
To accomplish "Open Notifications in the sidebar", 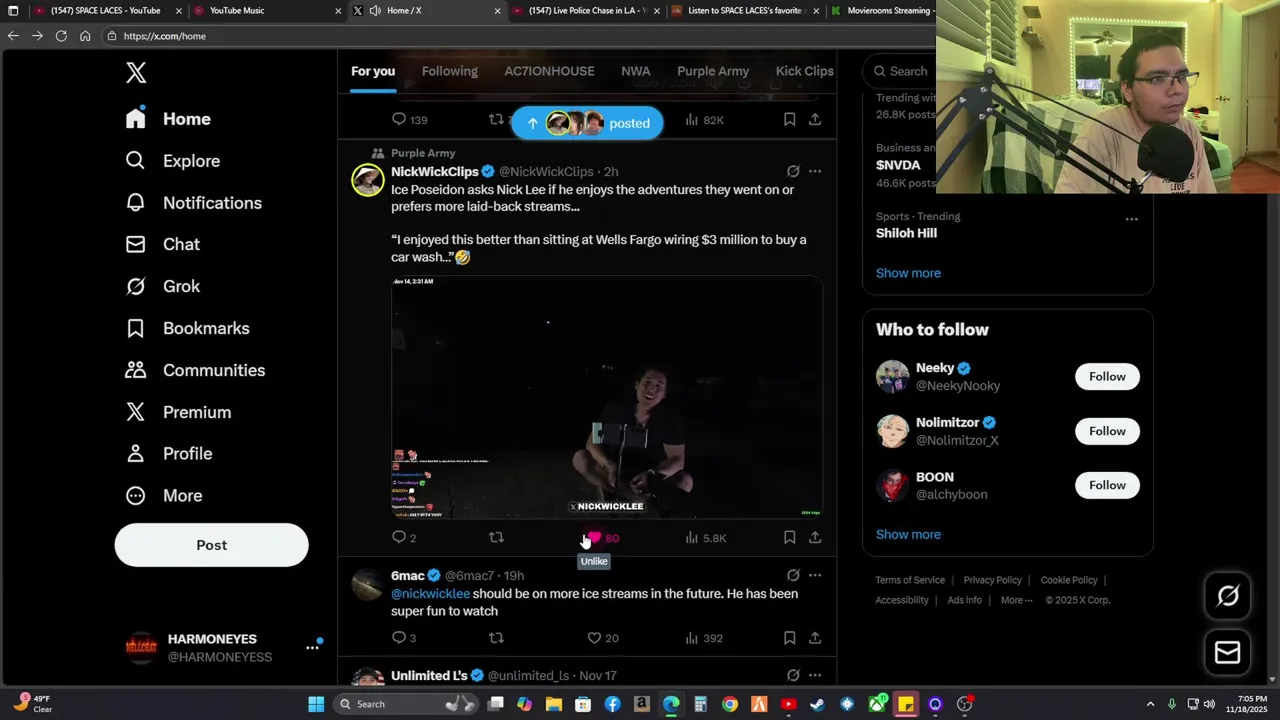I will (x=193, y=203).
